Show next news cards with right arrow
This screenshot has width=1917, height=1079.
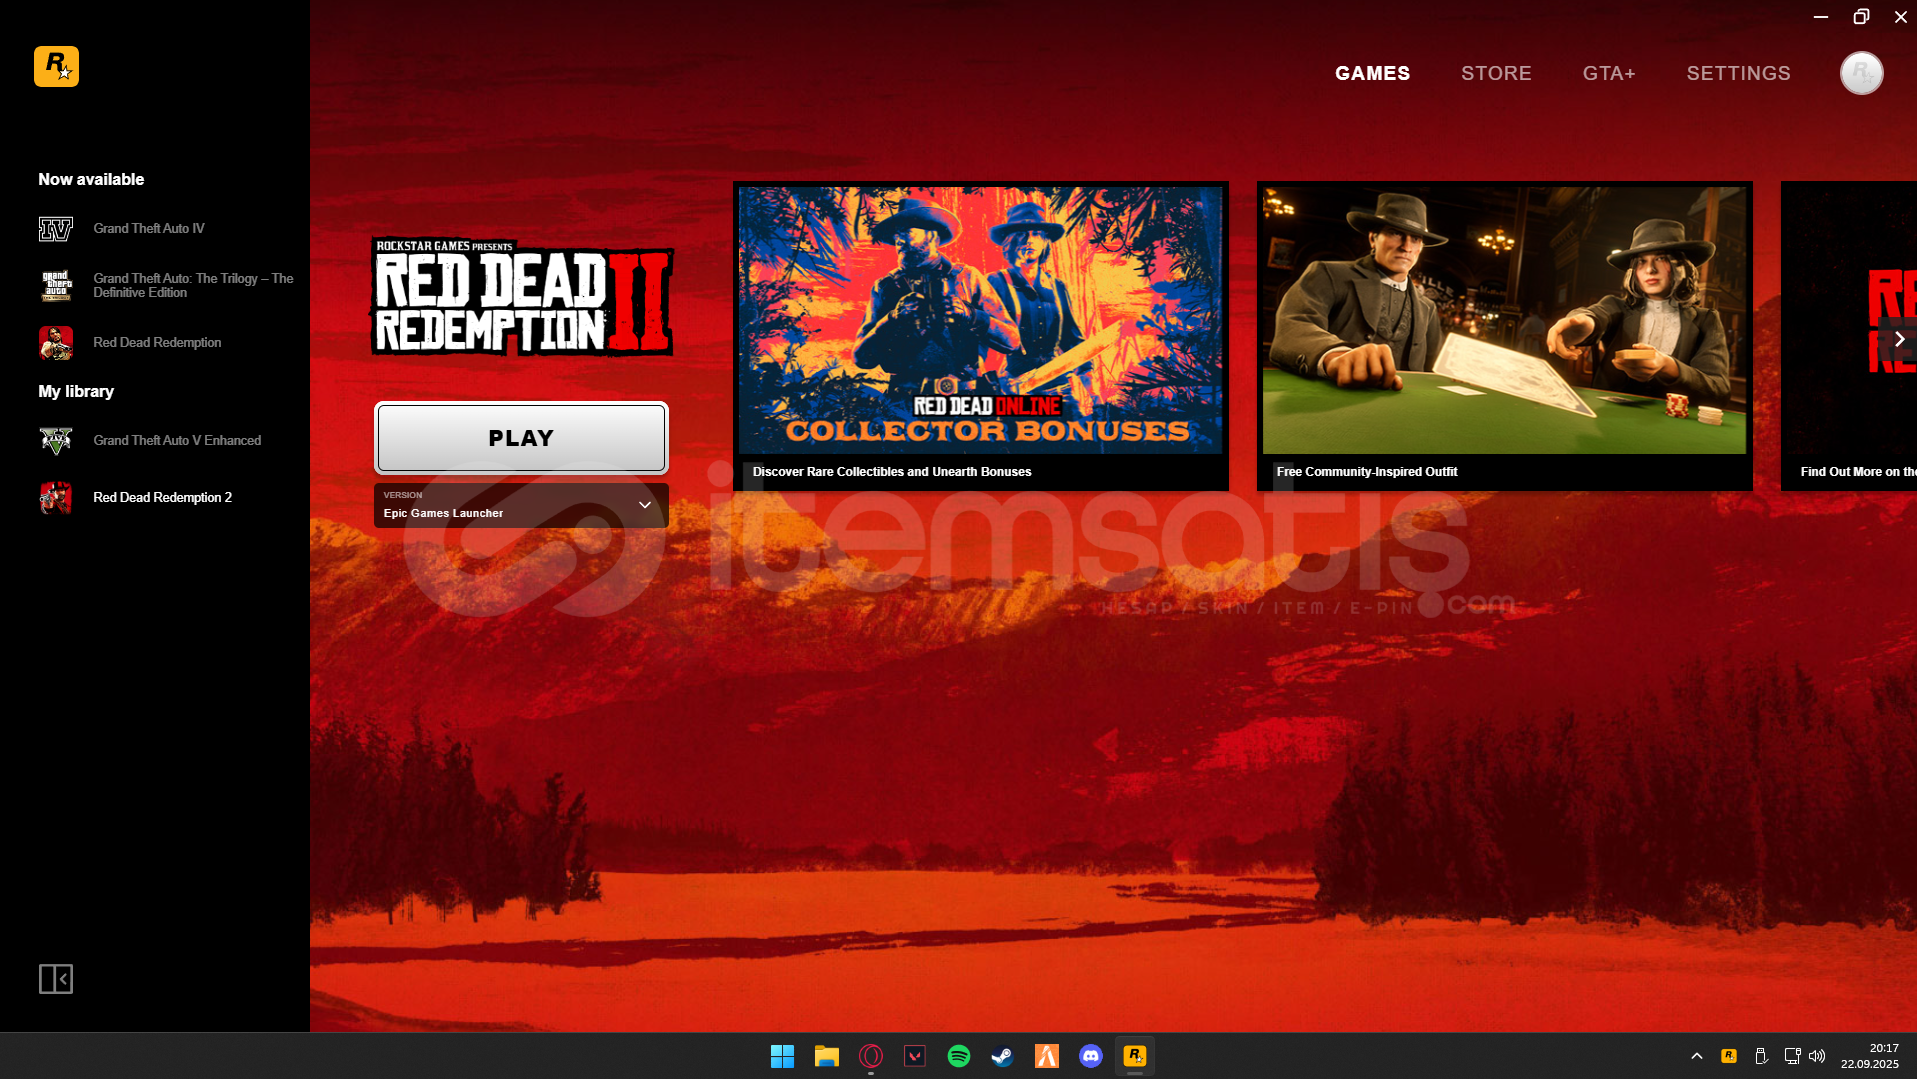click(x=1899, y=339)
